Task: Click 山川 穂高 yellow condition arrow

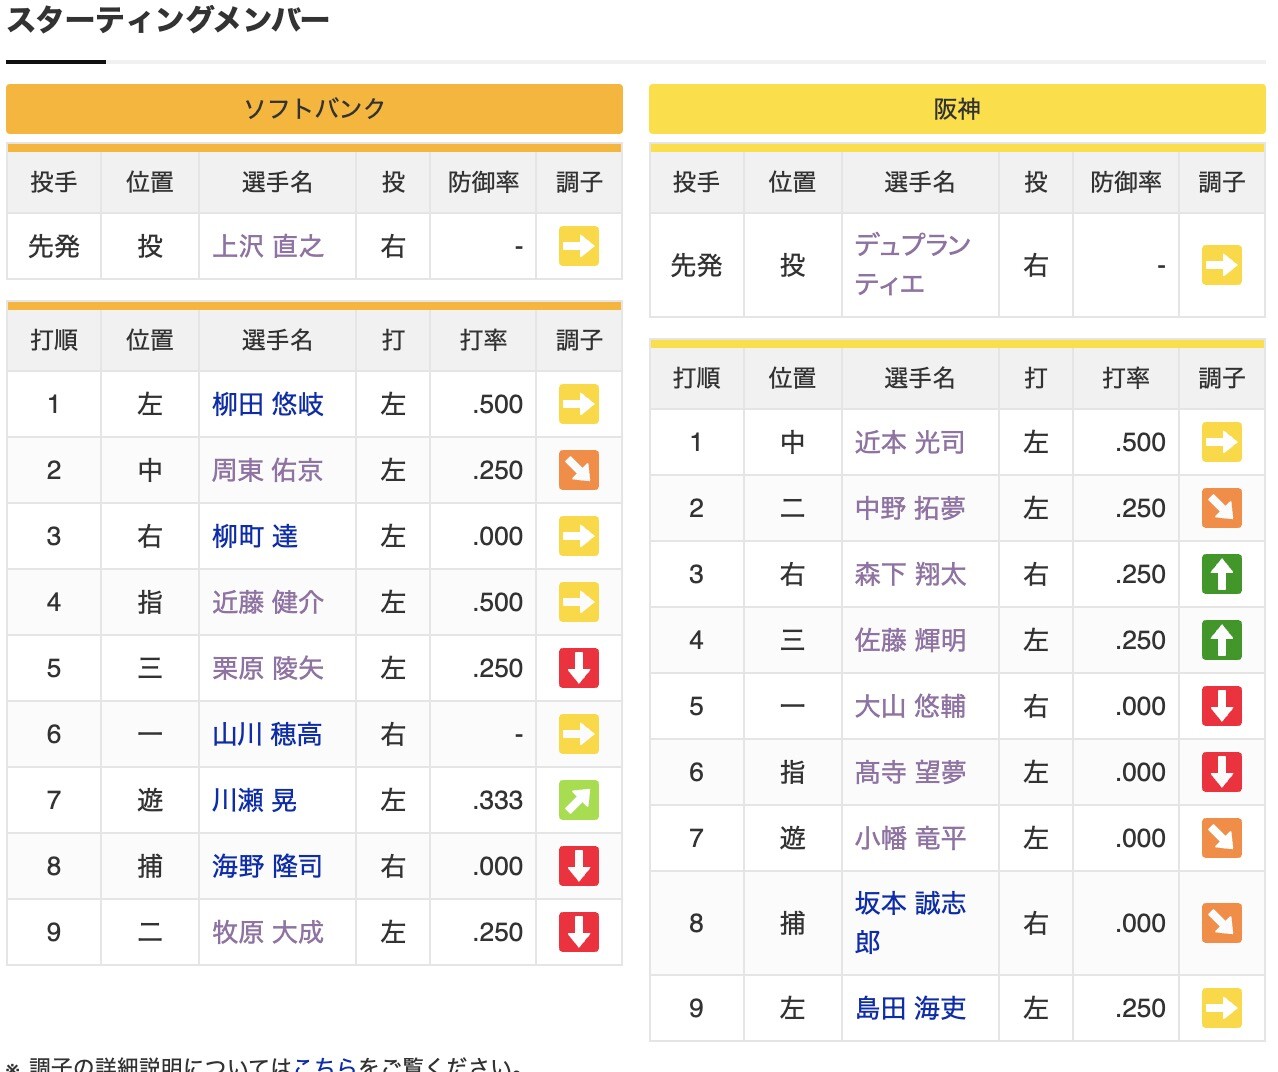Action: tap(579, 734)
